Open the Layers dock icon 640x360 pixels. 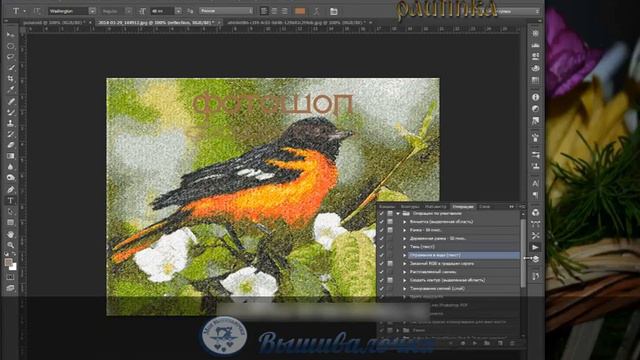click(536, 259)
